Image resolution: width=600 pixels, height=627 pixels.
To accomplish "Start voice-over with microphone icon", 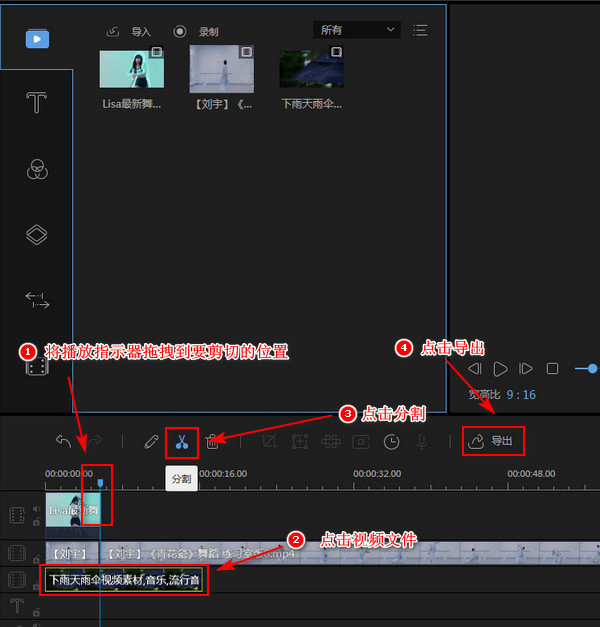I will tap(422, 442).
